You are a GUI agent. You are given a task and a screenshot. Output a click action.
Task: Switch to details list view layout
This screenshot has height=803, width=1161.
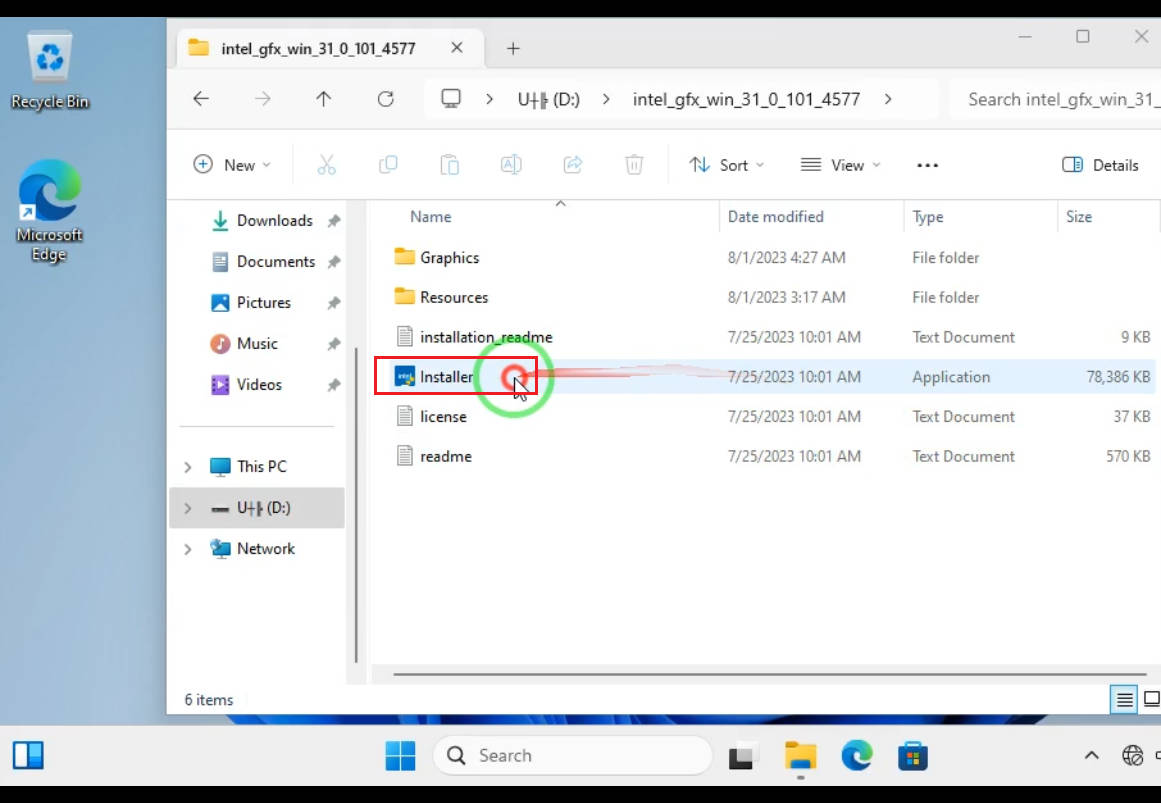point(1125,699)
